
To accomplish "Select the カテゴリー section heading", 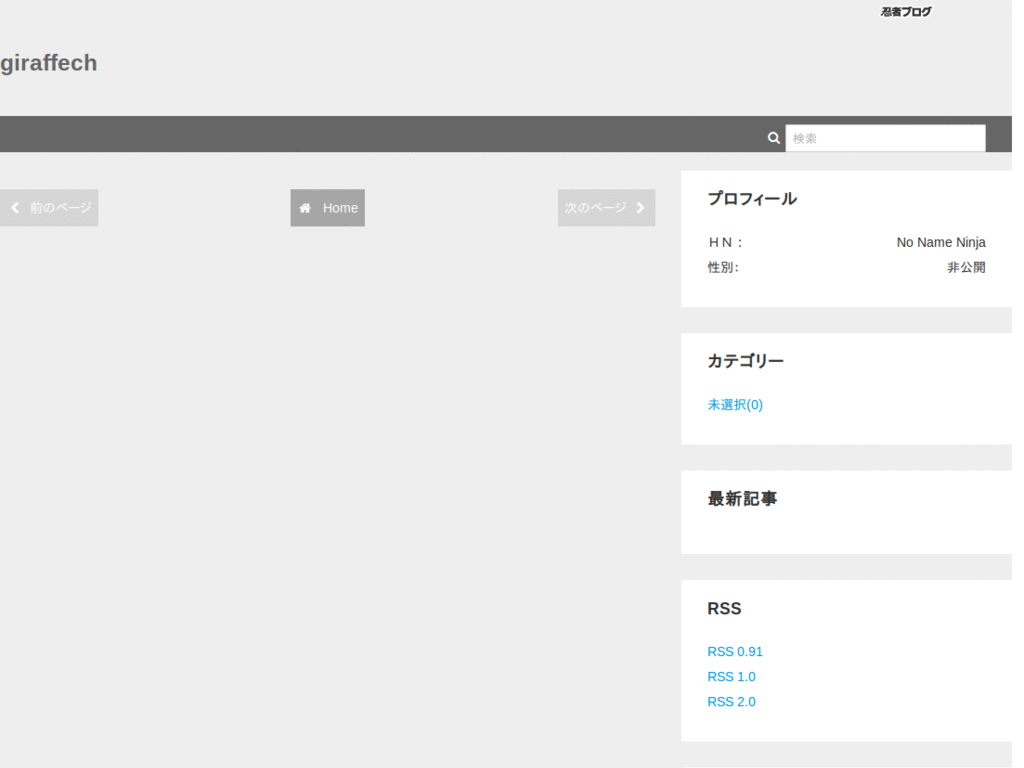I will coord(745,361).
